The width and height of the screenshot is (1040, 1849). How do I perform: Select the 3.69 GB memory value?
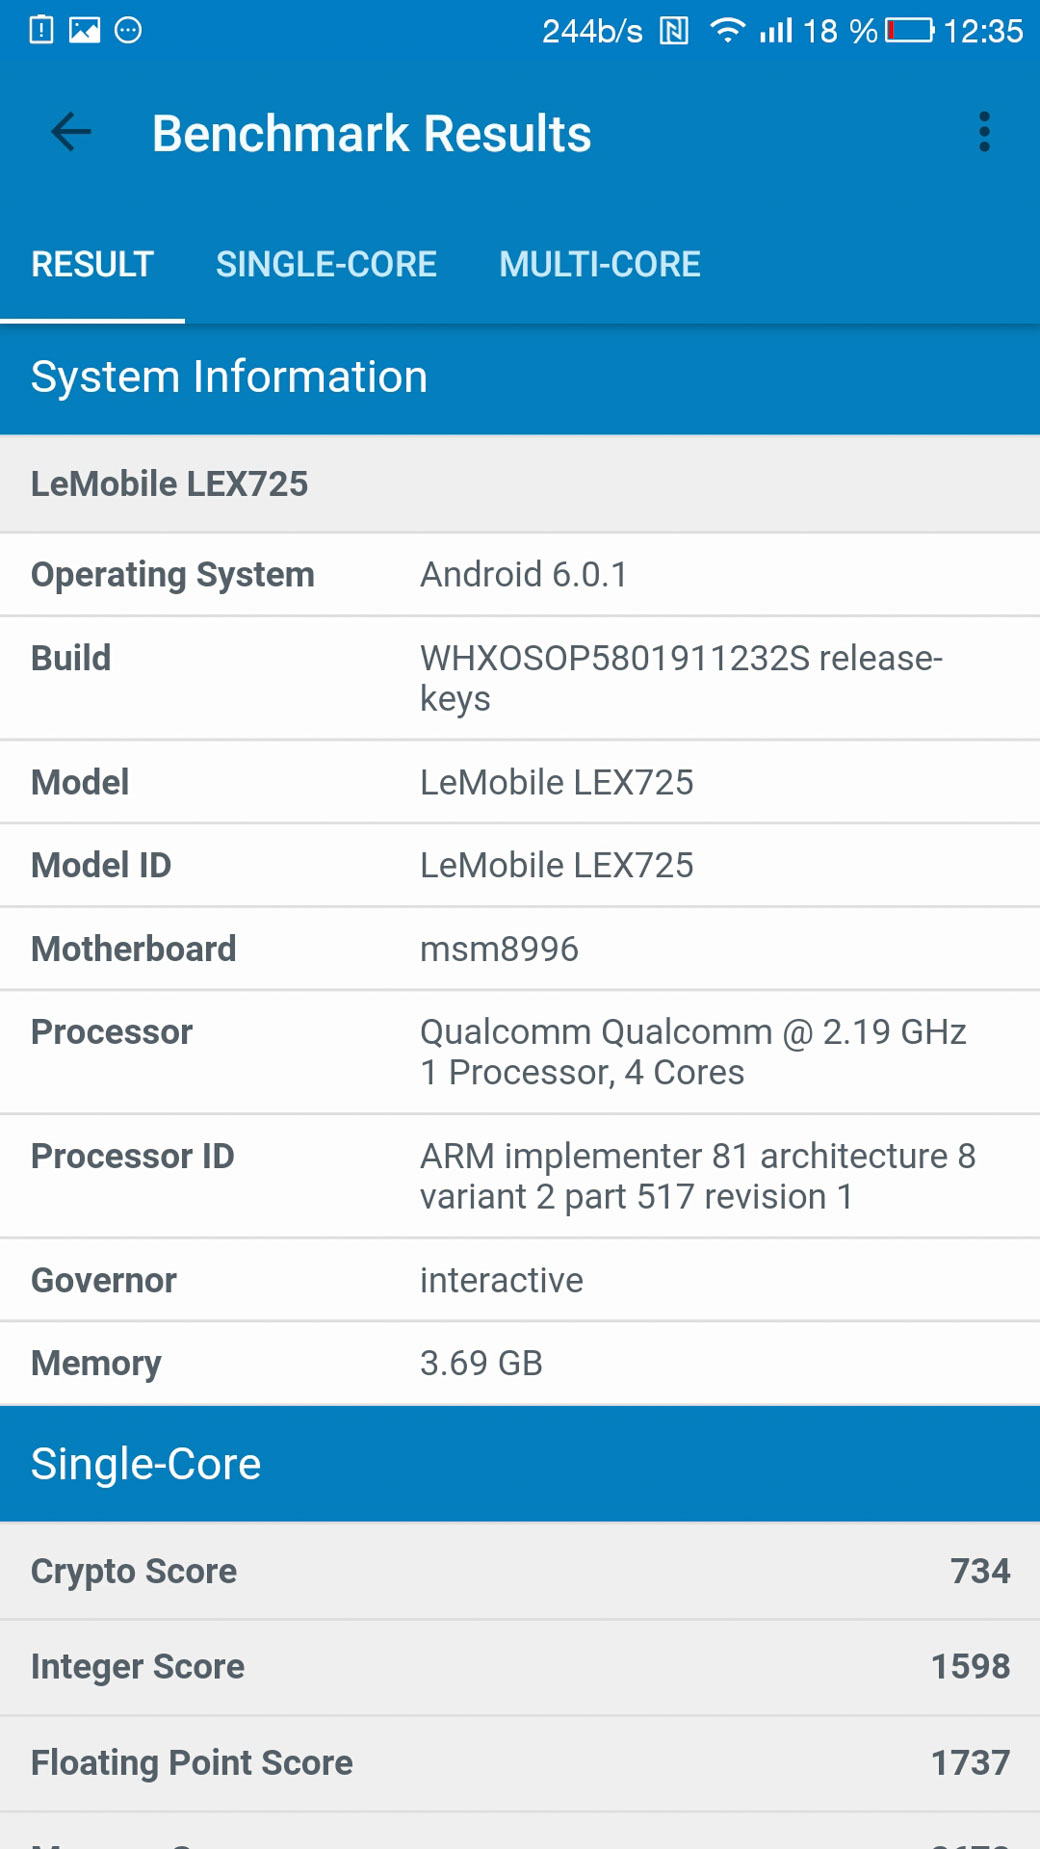[x=481, y=1364]
